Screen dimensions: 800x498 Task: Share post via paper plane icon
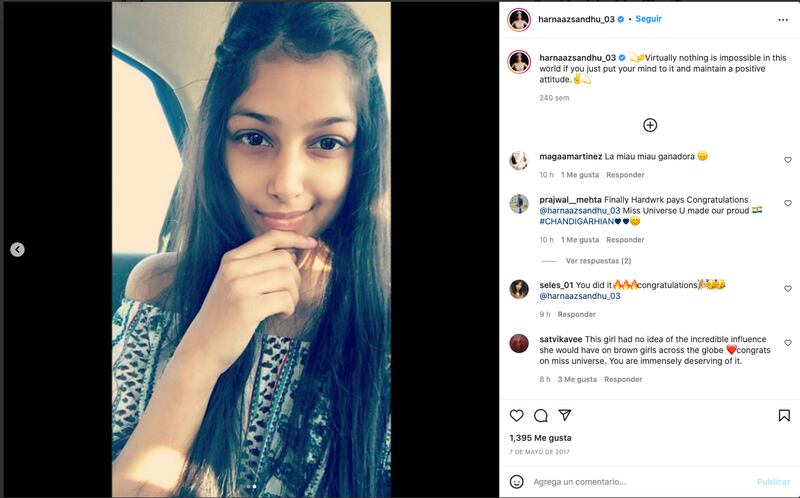coord(565,415)
